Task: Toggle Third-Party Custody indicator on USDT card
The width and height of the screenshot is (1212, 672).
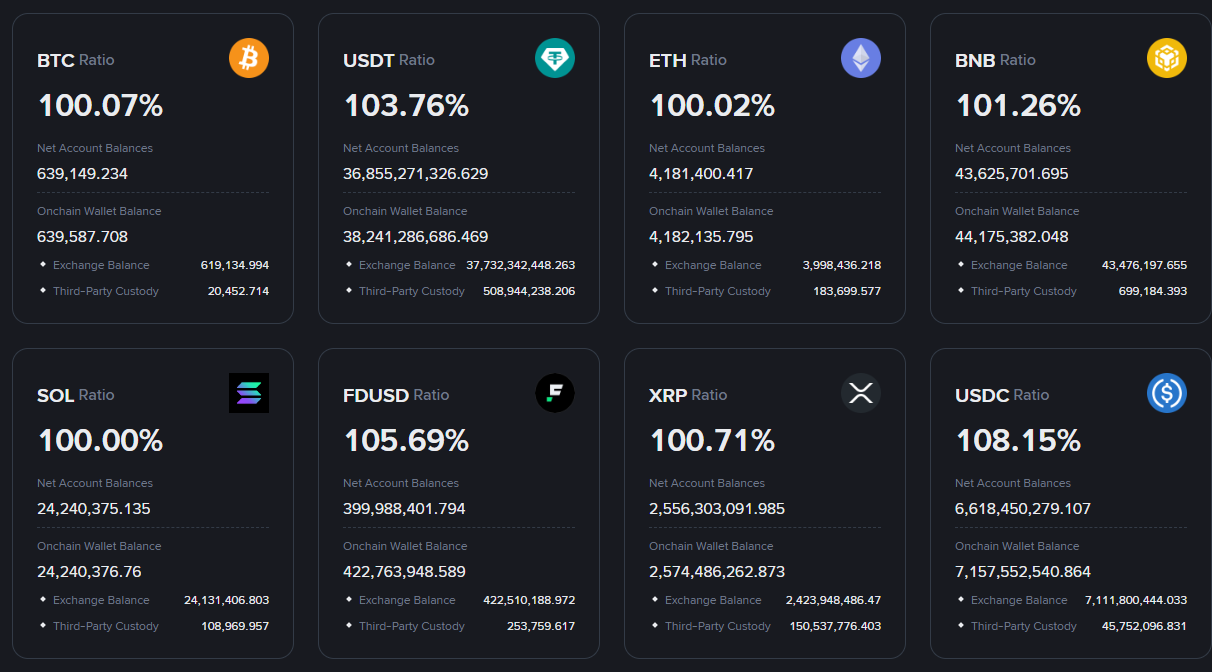Action: [411, 291]
